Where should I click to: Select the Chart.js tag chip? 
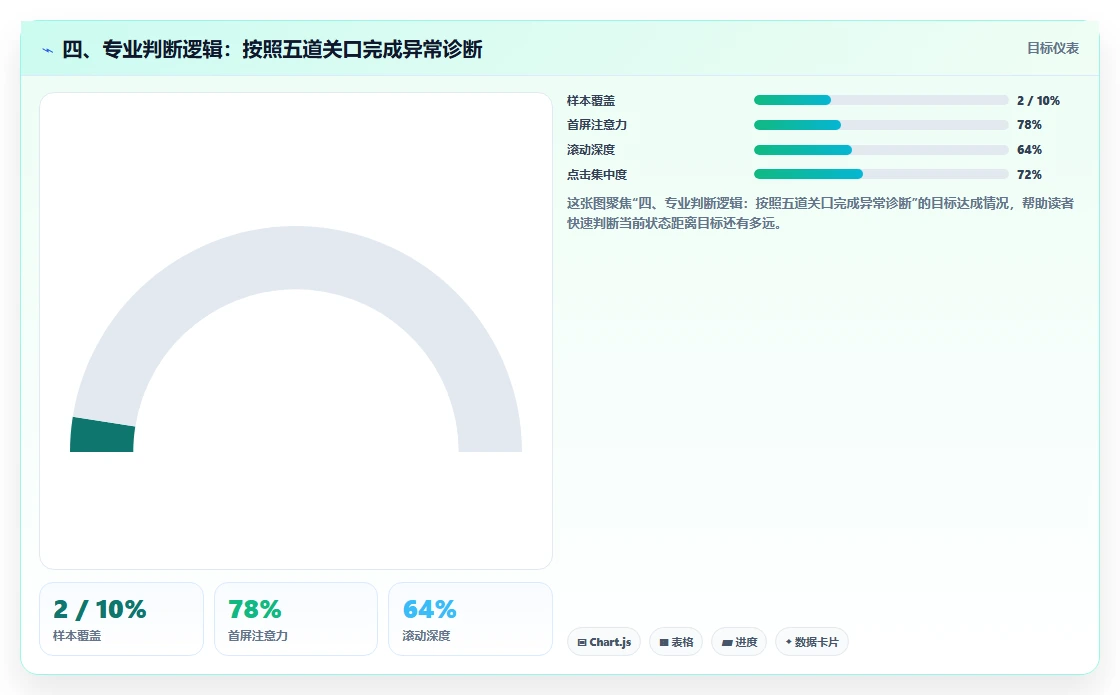click(604, 642)
